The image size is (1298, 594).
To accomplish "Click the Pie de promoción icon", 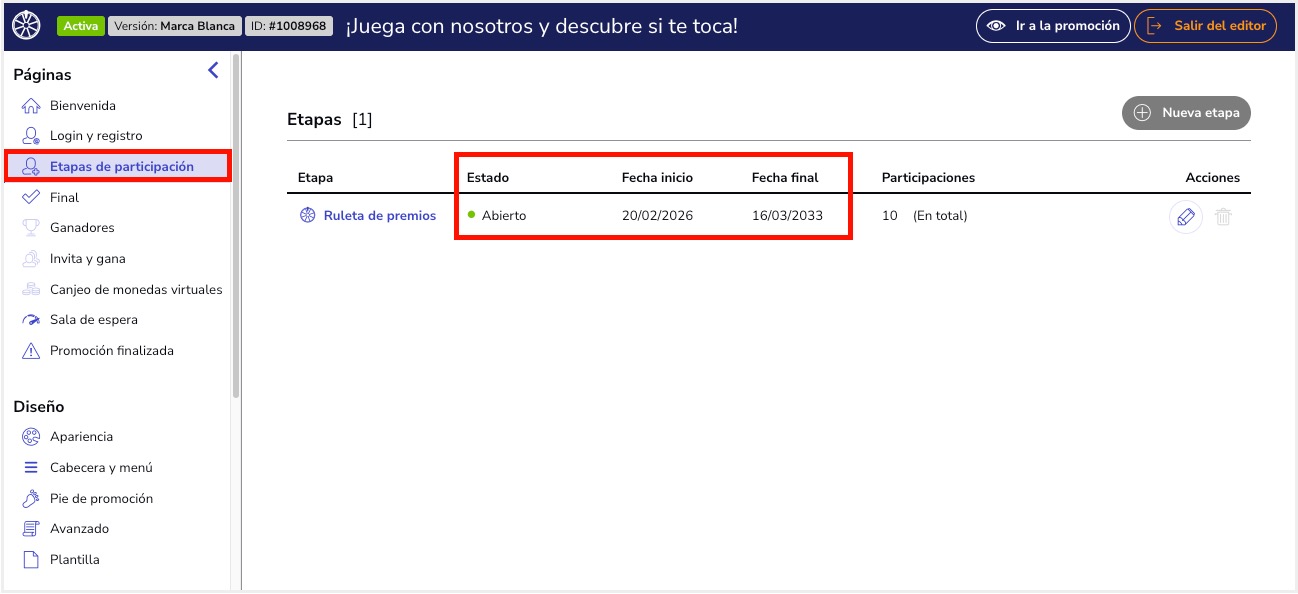I will click(31, 498).
